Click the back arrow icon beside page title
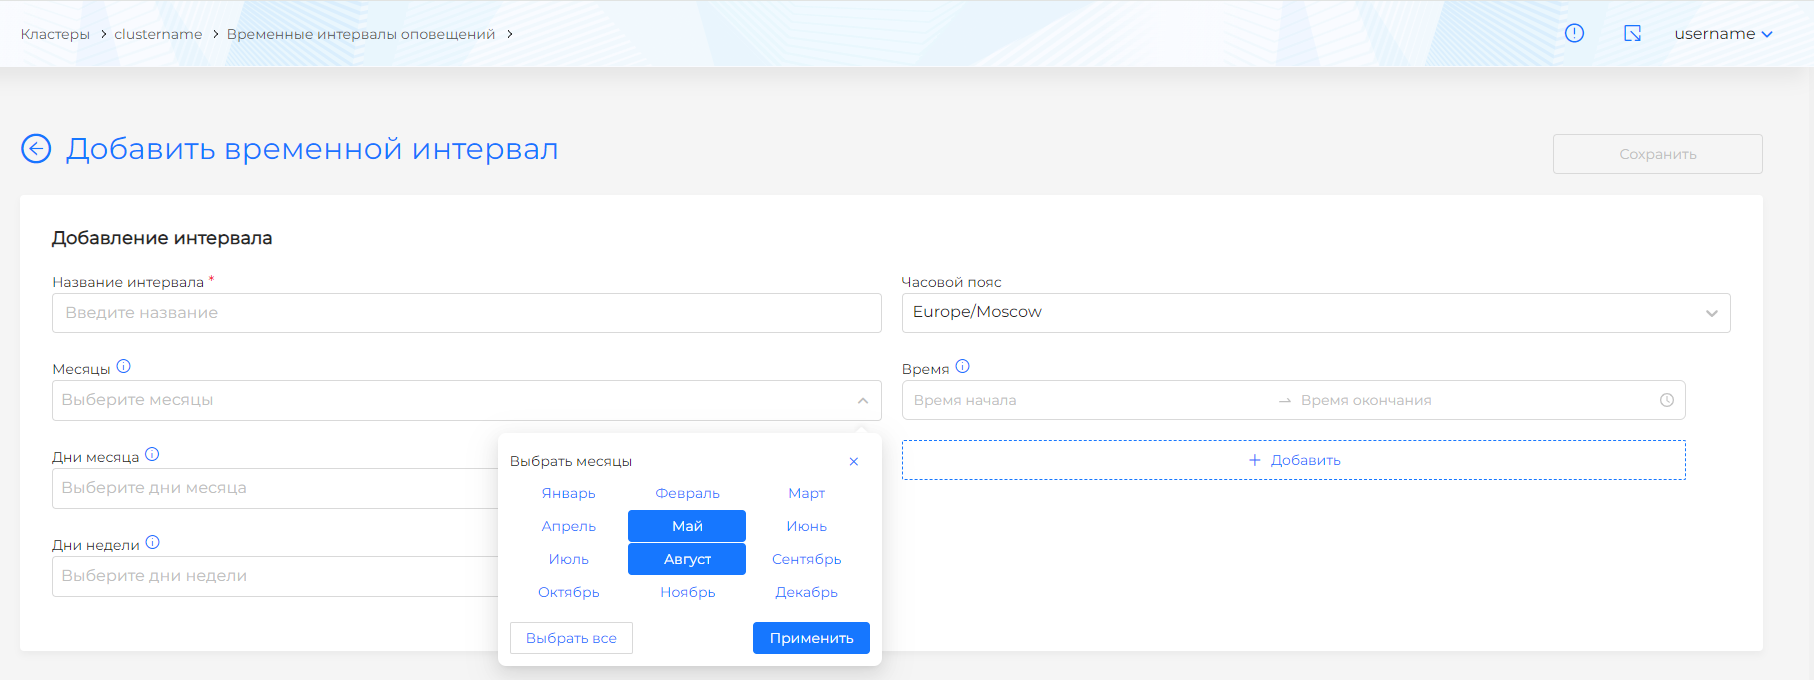The height and width of the screenshot is (680, 1814). [36, 149]
